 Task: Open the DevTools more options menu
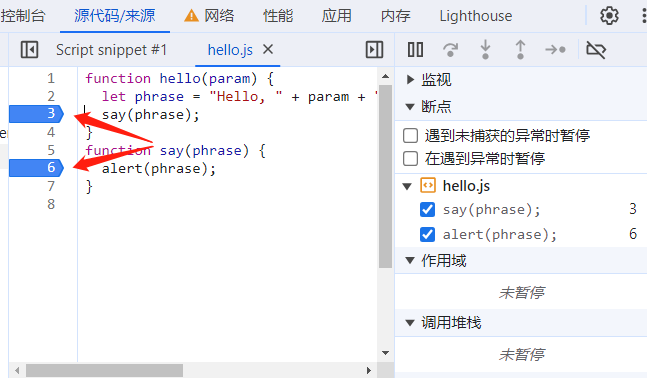coord(644,16)
